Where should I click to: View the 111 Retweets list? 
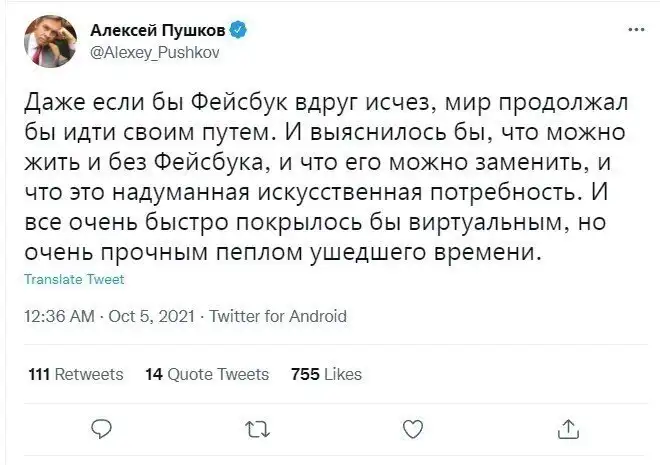(77, 374)
